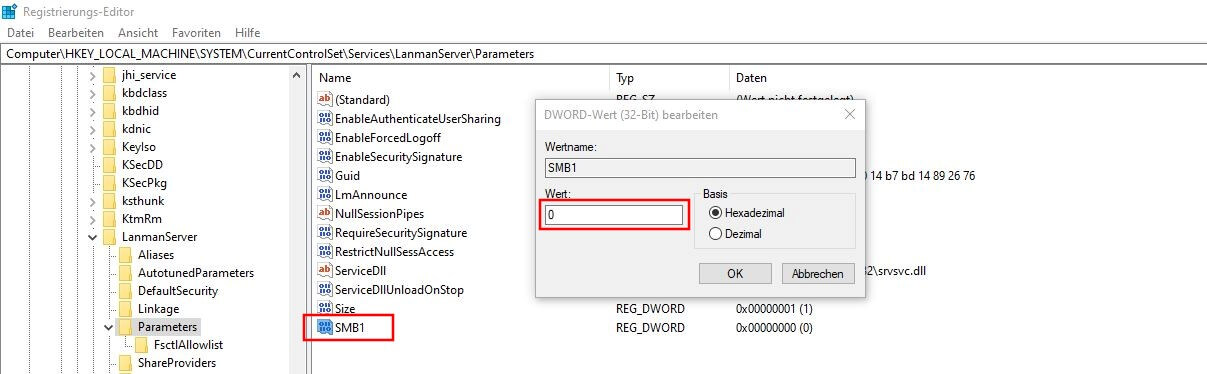Select the Aliases folder icon
The height and width of the screenshot is (374, 1207).
click(125, 255)
